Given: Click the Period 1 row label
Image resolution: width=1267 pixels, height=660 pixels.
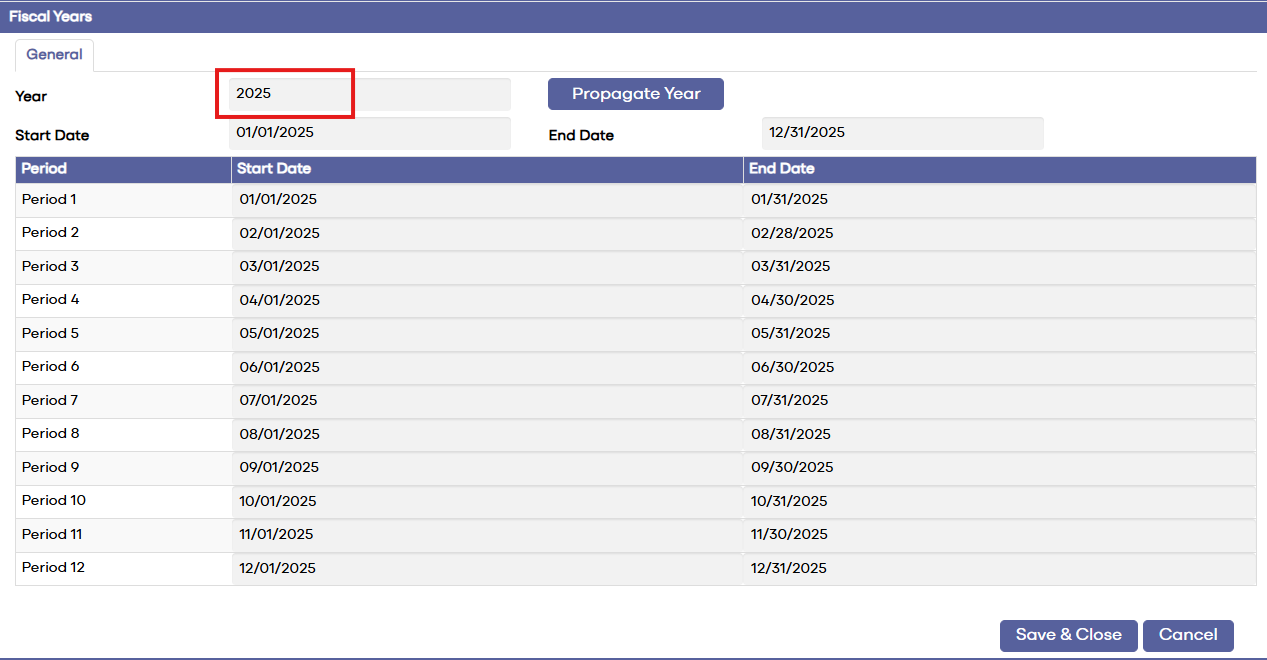Looking at the screenshot, I should point(49,199).
